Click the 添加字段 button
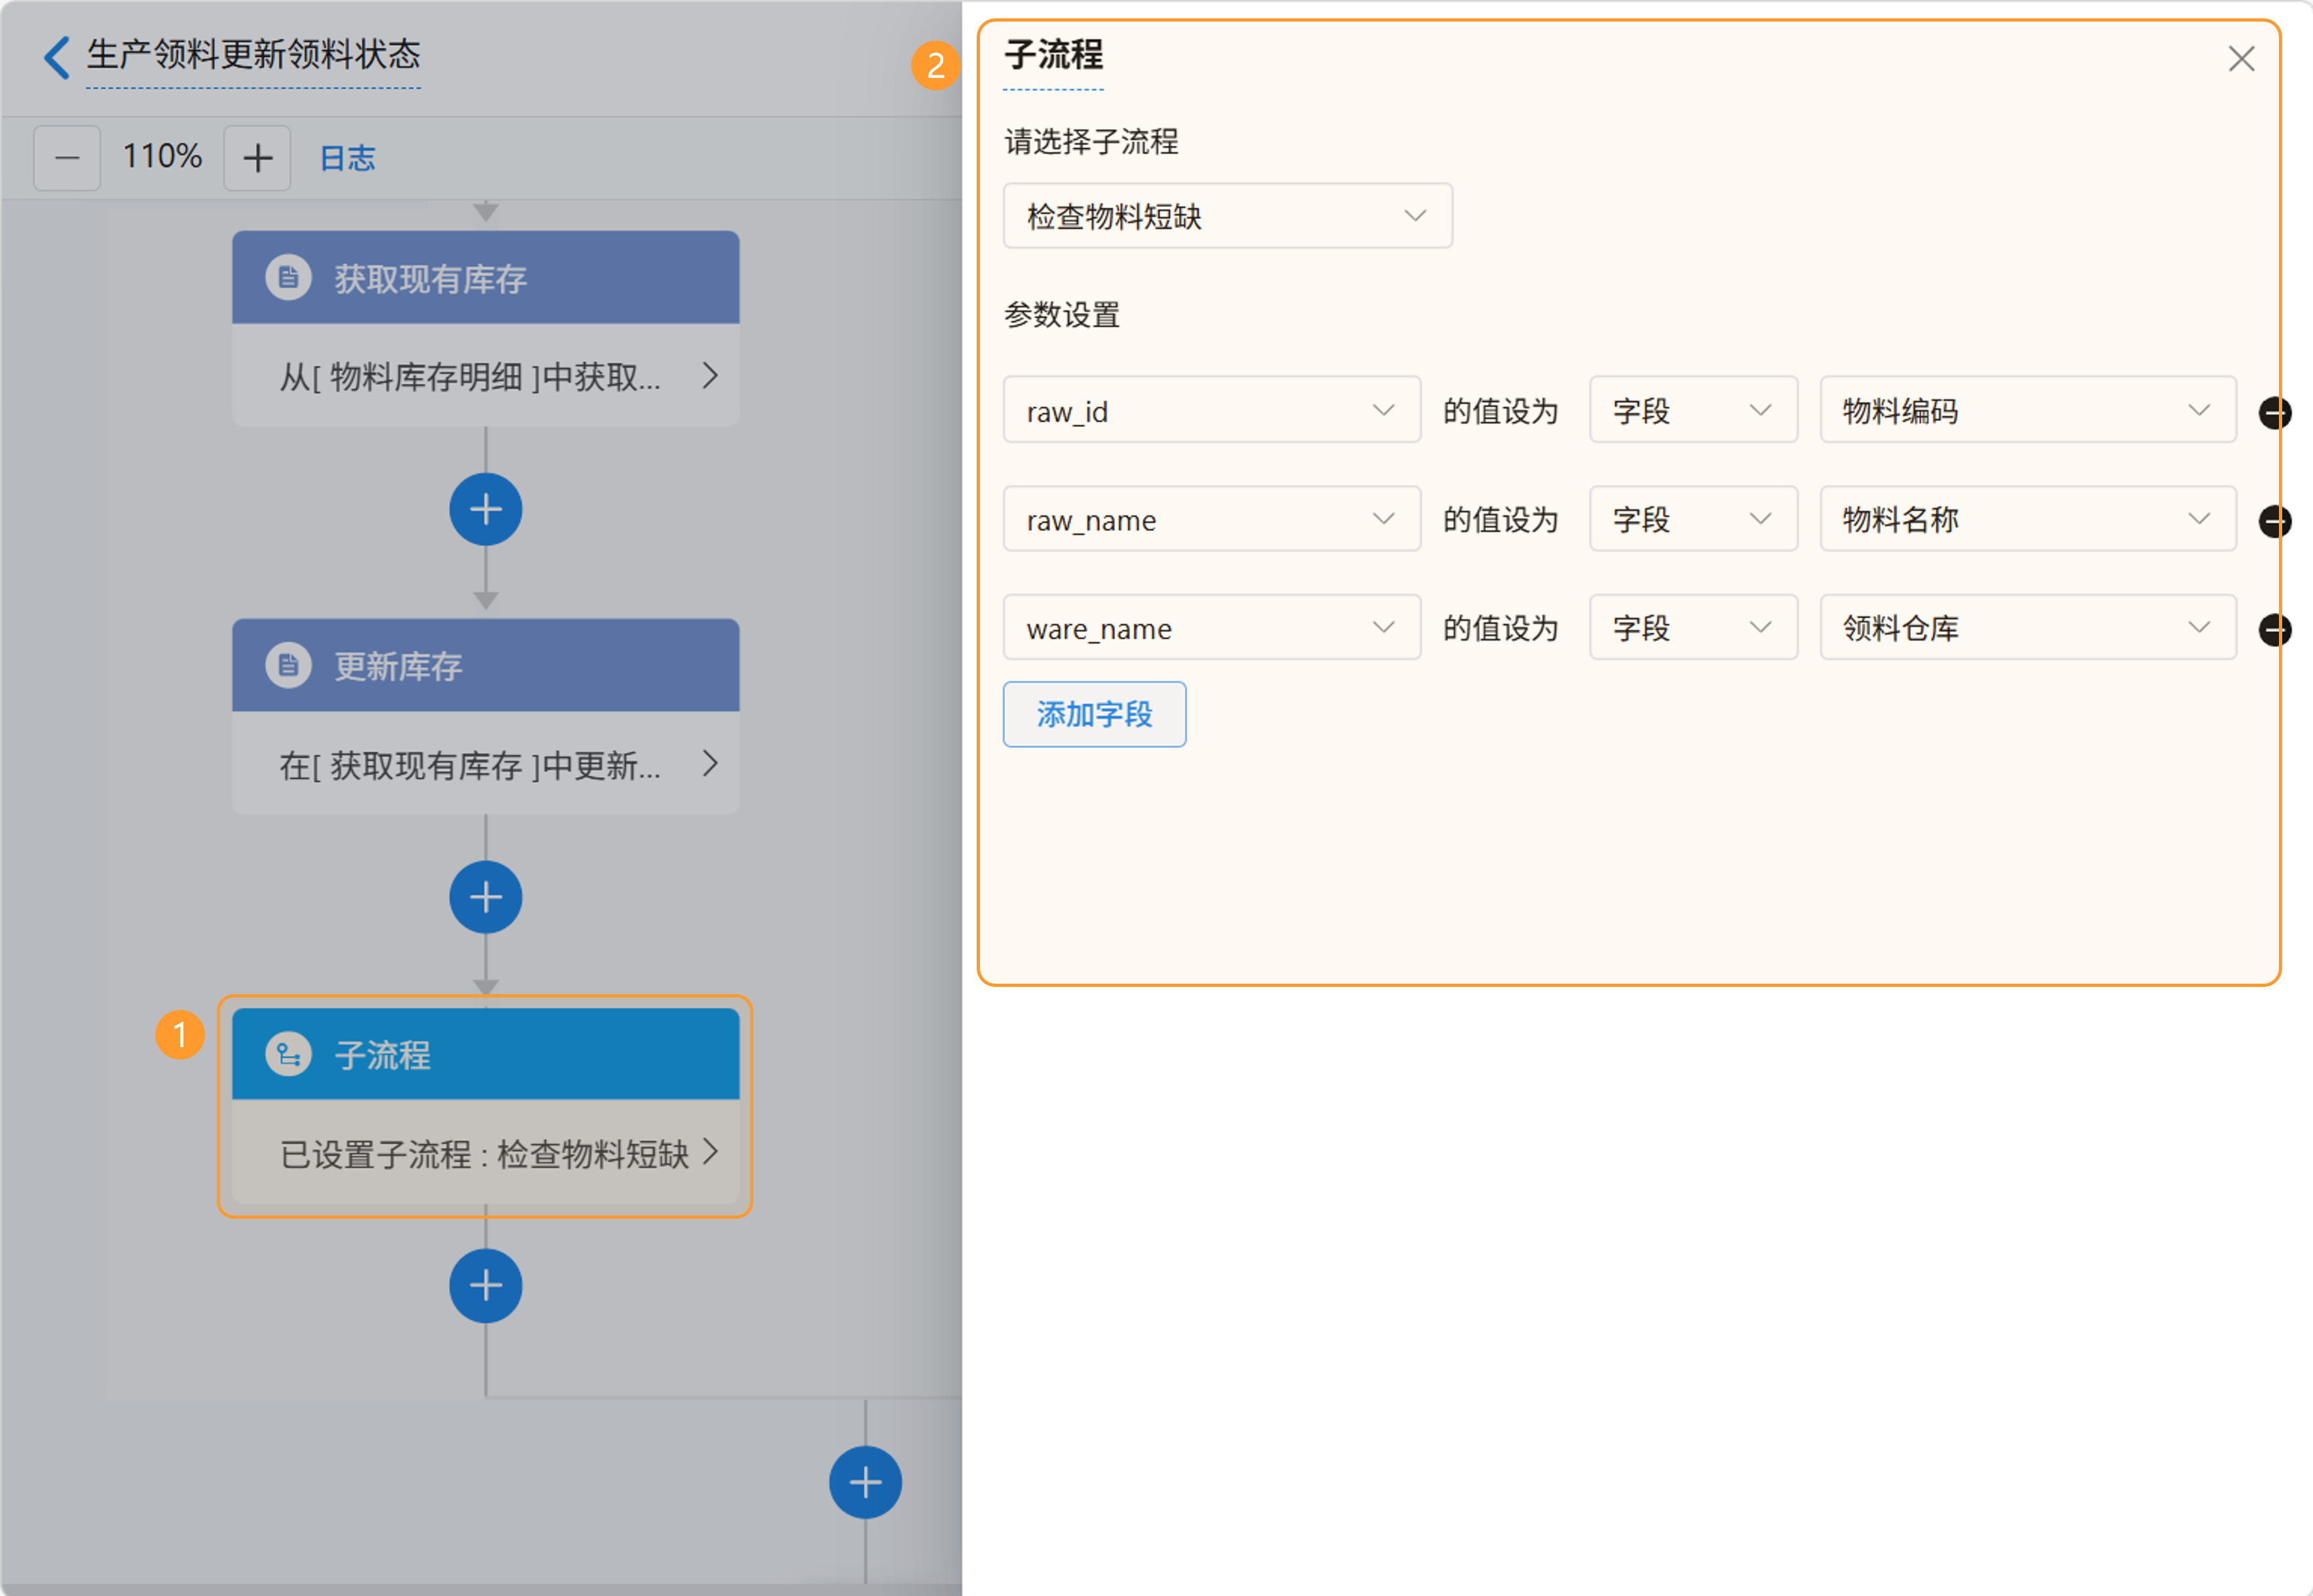 tap(1094, 714)
